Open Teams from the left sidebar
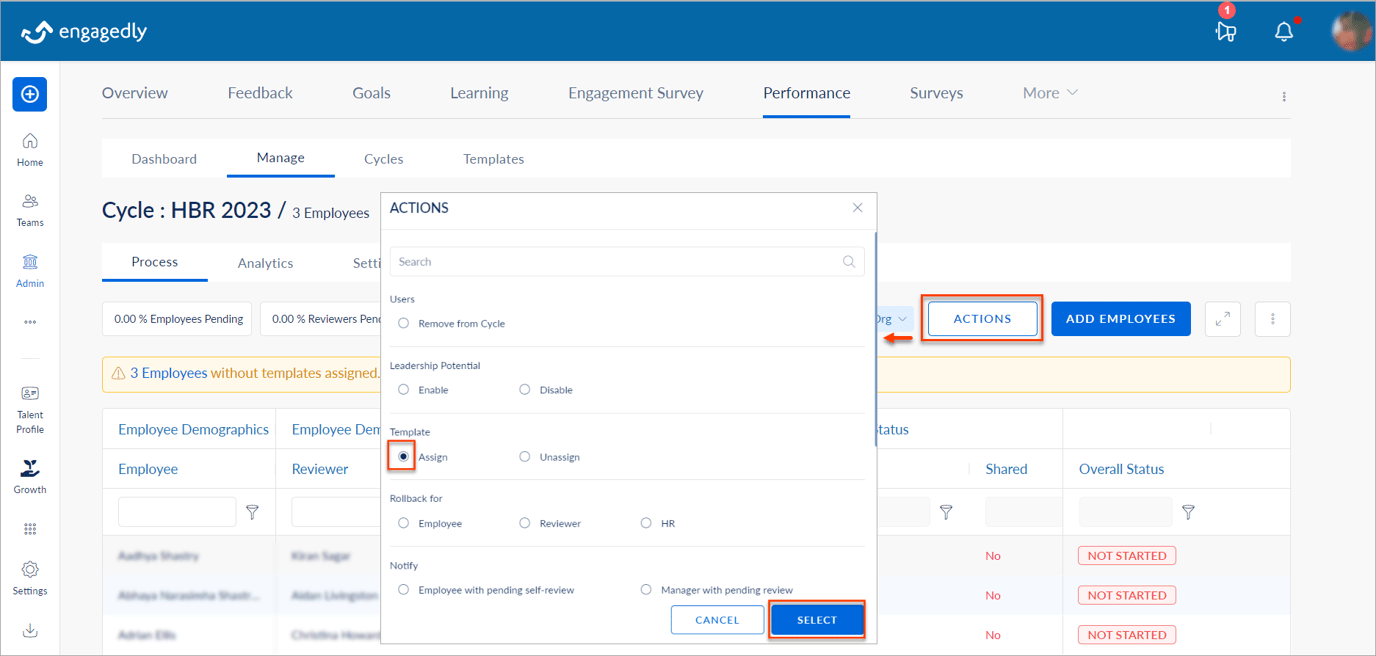The width and height of the screenshot is (1376, 656). click(x=29, y=207)
